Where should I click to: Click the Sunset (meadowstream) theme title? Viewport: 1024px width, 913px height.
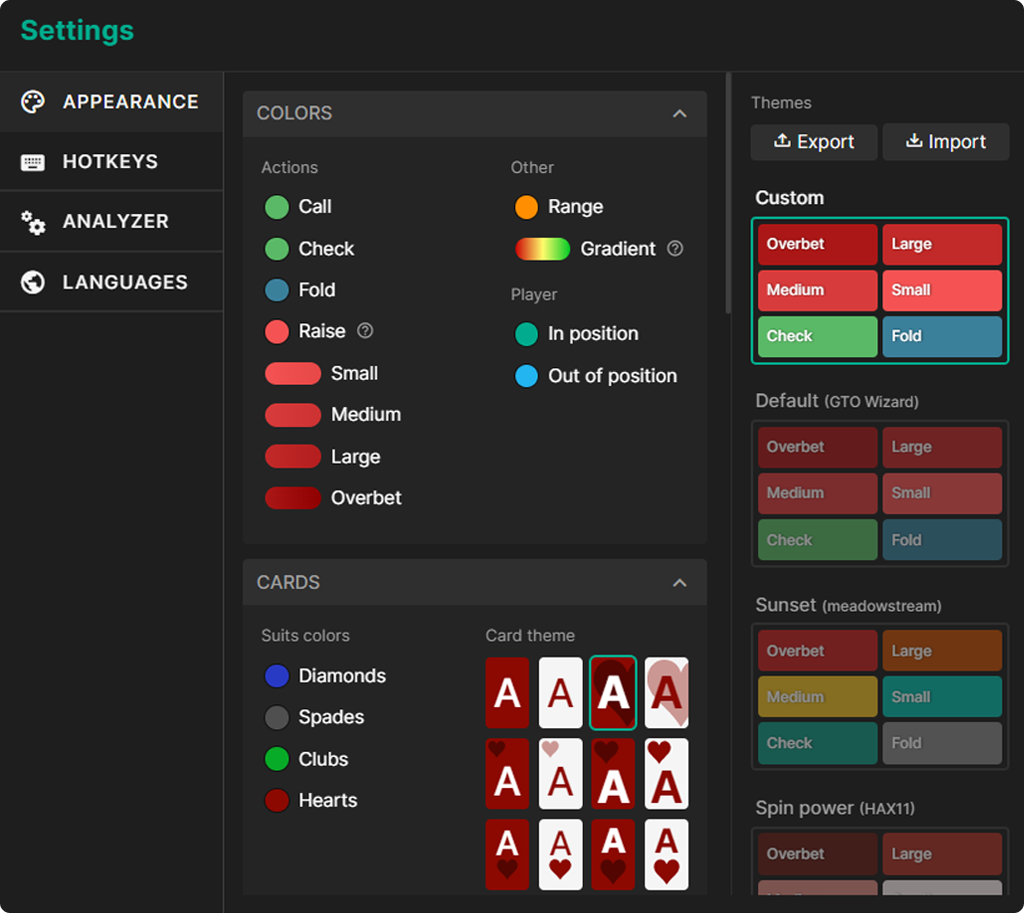point(848,605)
